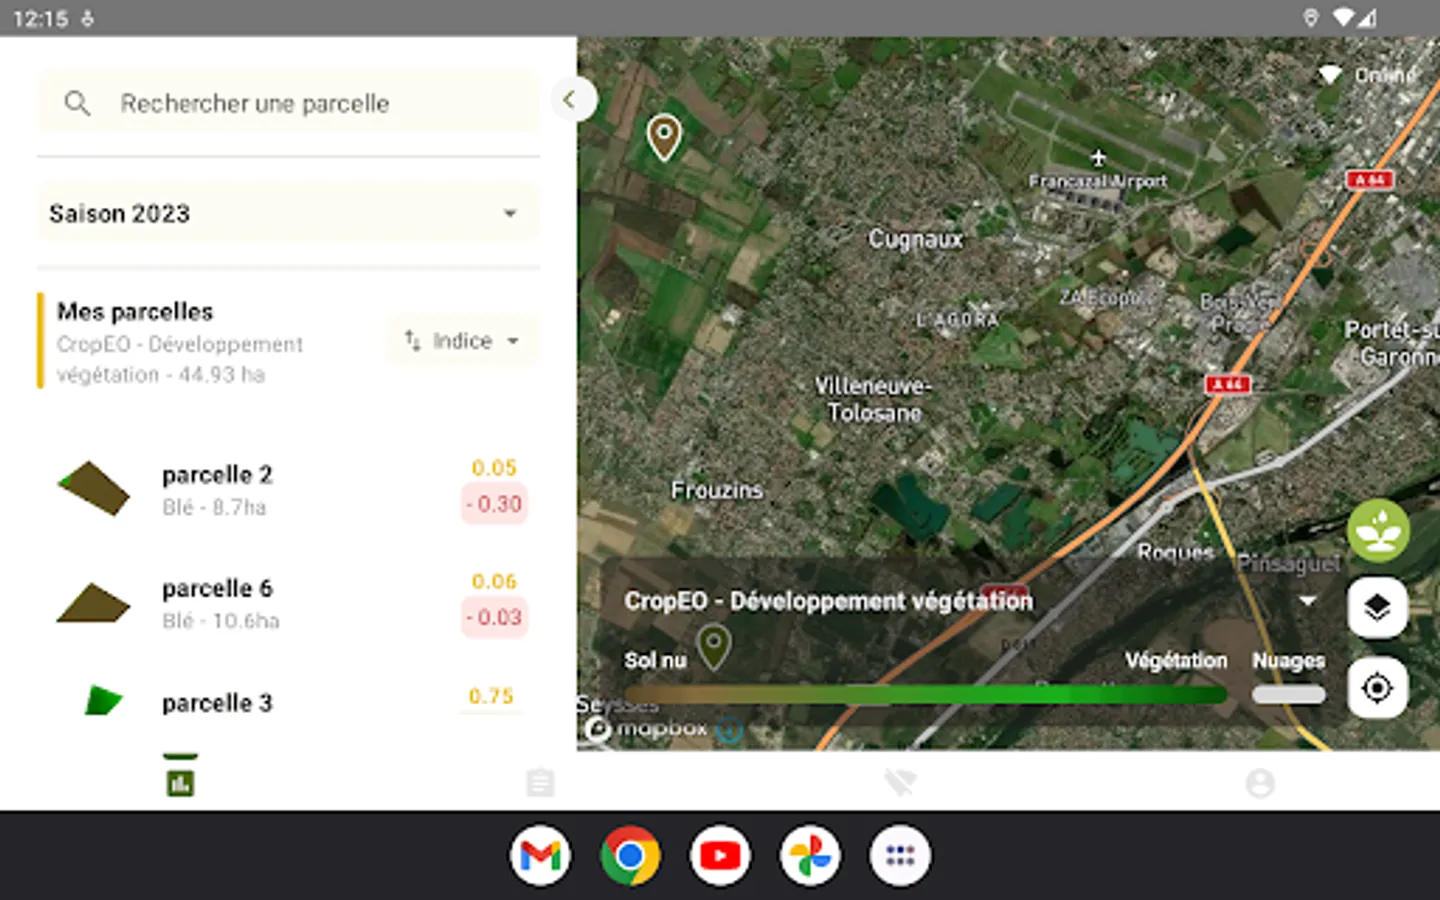The width and height of the screenshot is (1440, 900).
Task: Click the vegetation gradient color bar
Action: coord(926,695)
